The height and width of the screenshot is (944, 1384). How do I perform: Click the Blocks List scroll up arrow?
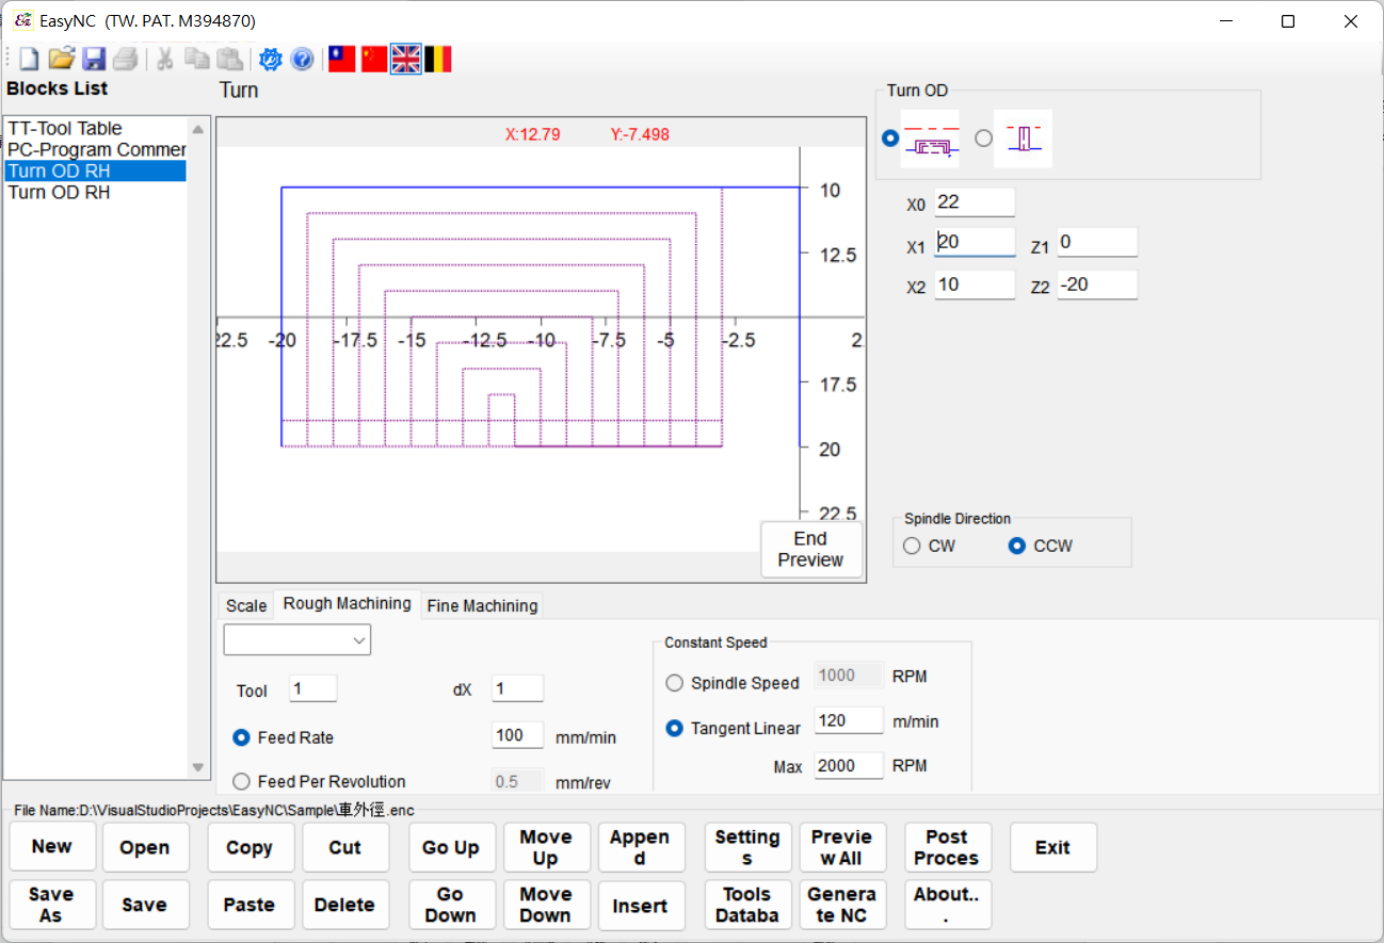pyautogui.click(x=198, y=129)
